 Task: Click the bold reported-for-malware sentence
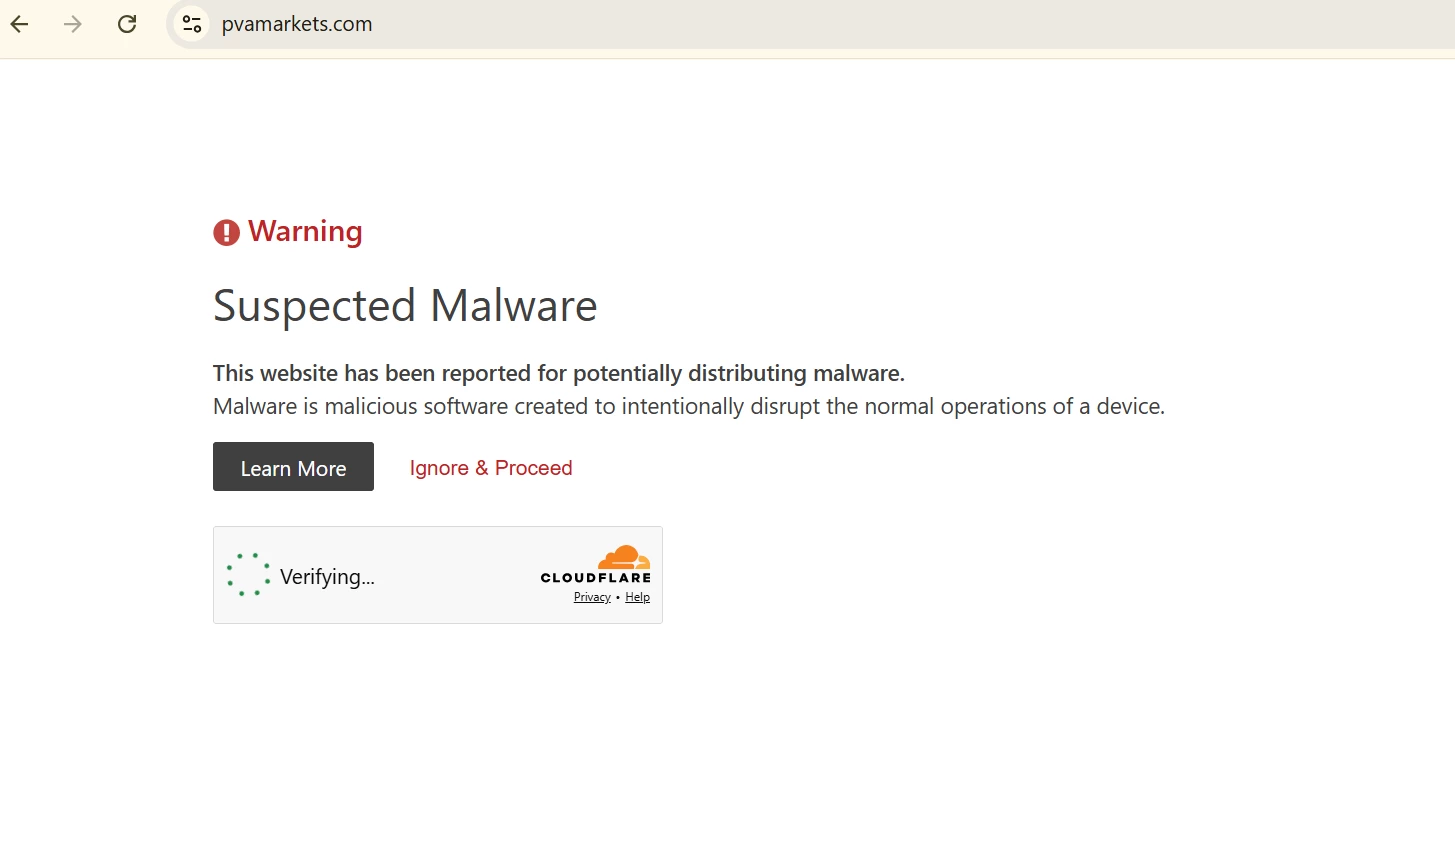(559, 373)
